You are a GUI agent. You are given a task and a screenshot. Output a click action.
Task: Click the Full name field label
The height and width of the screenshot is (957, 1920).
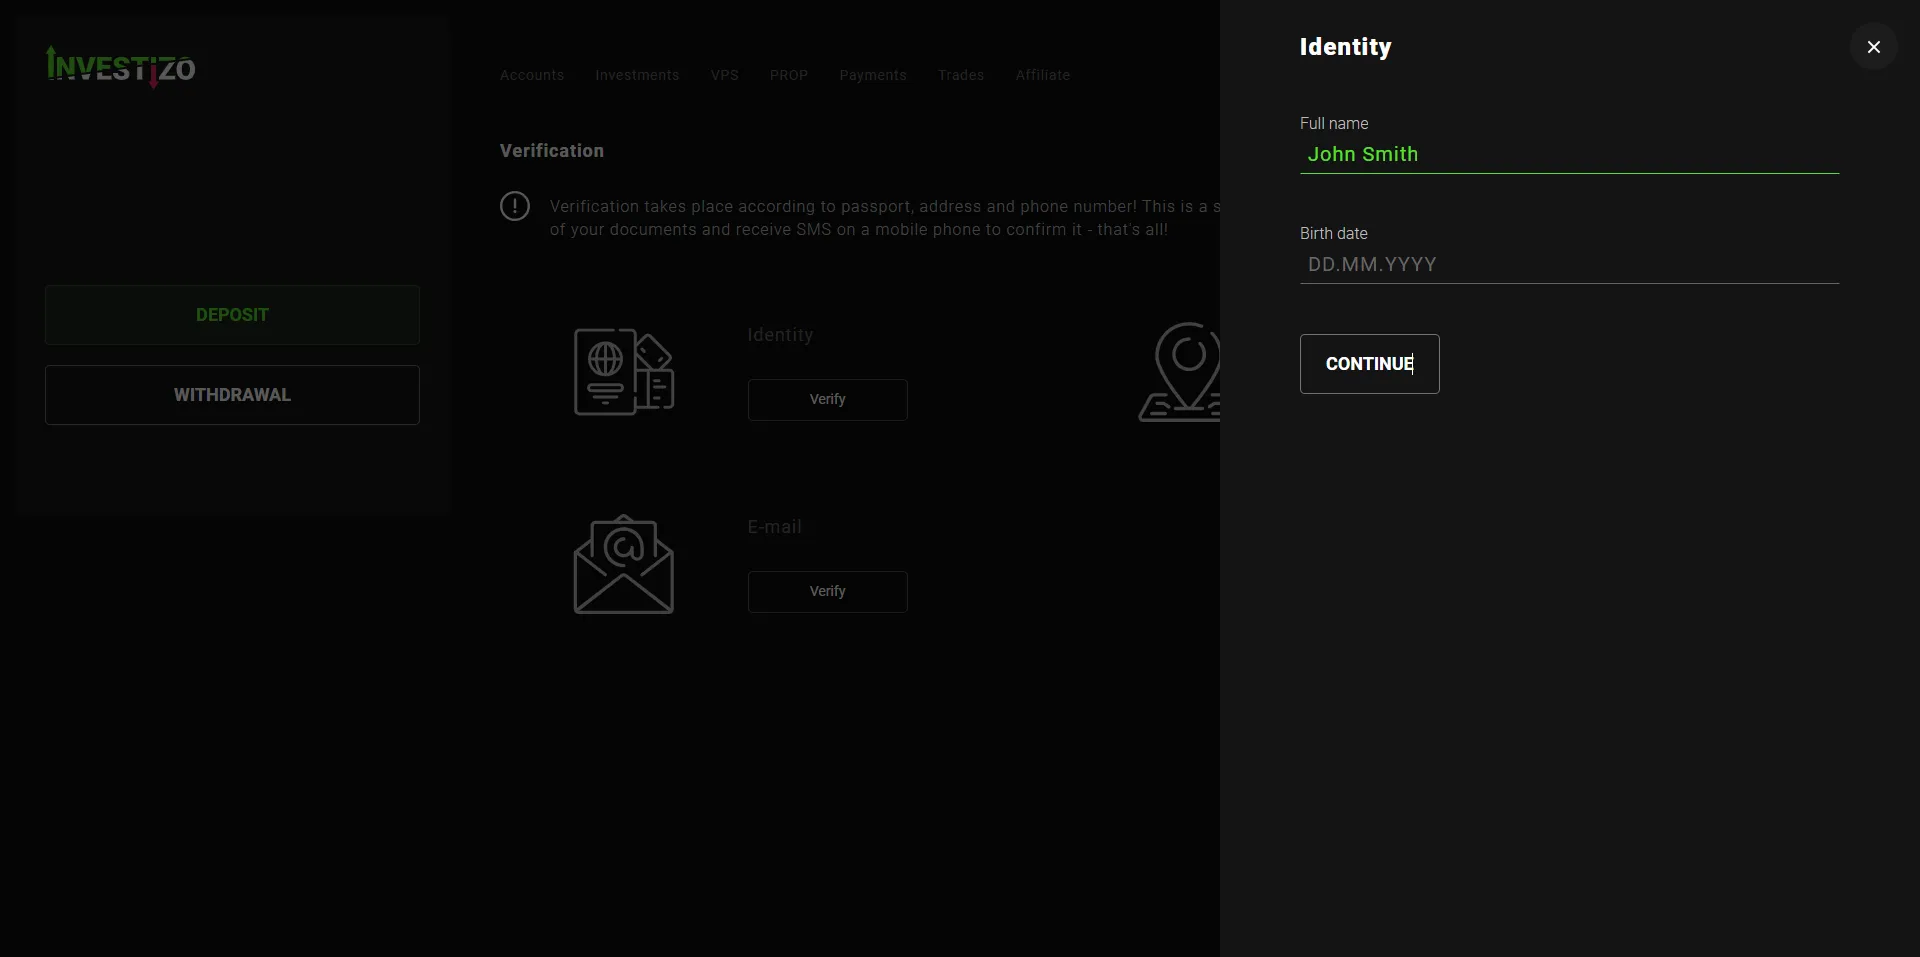1334,123
